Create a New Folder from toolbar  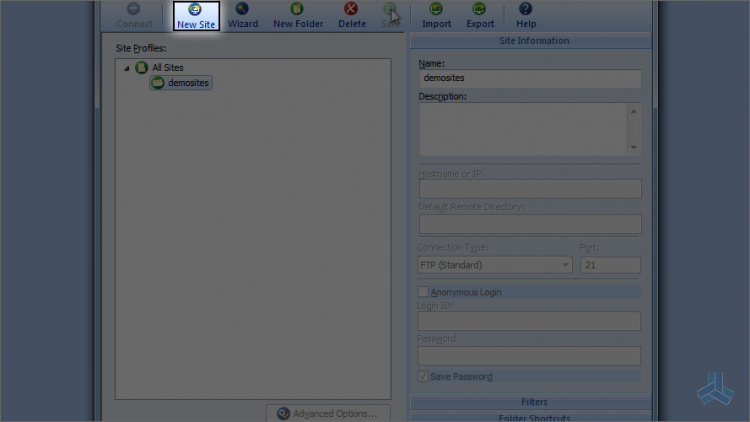pos(298,16)
